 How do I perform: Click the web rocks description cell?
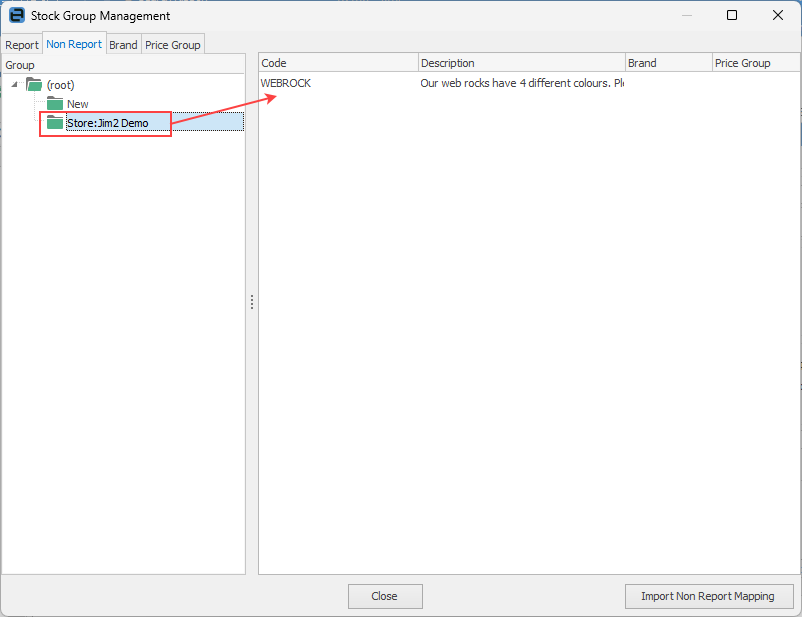pos(522,83)
